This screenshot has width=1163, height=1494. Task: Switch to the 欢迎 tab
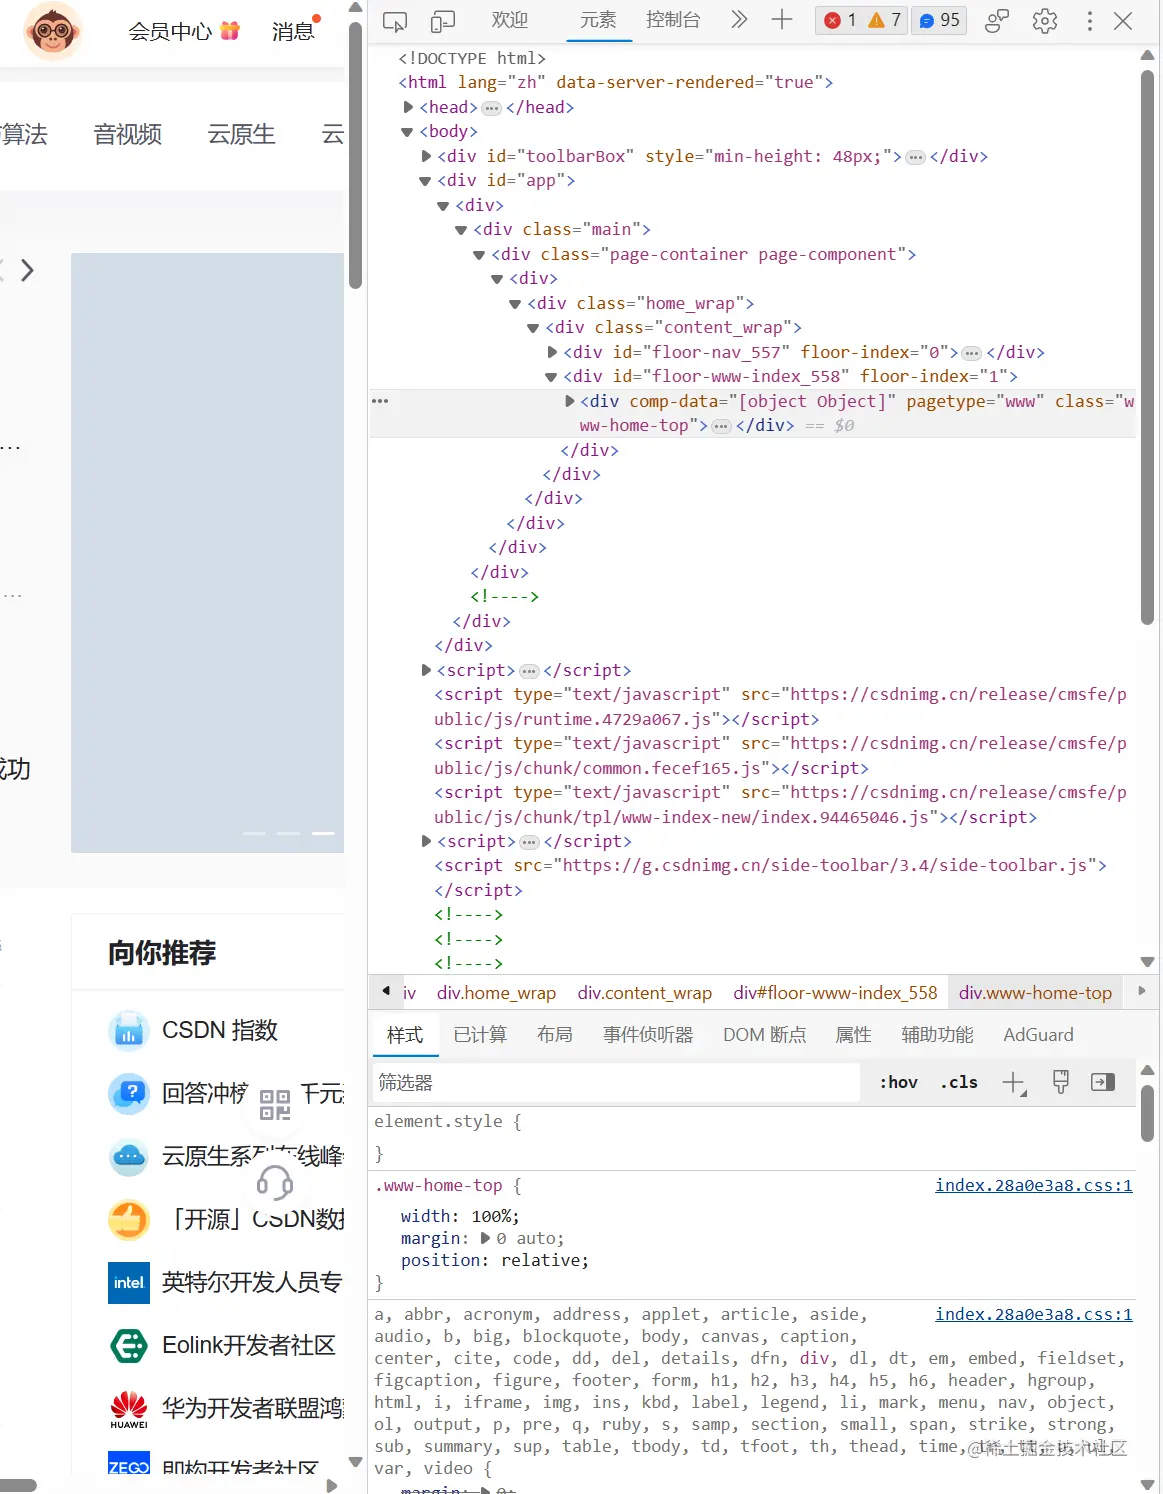[509, 20]
